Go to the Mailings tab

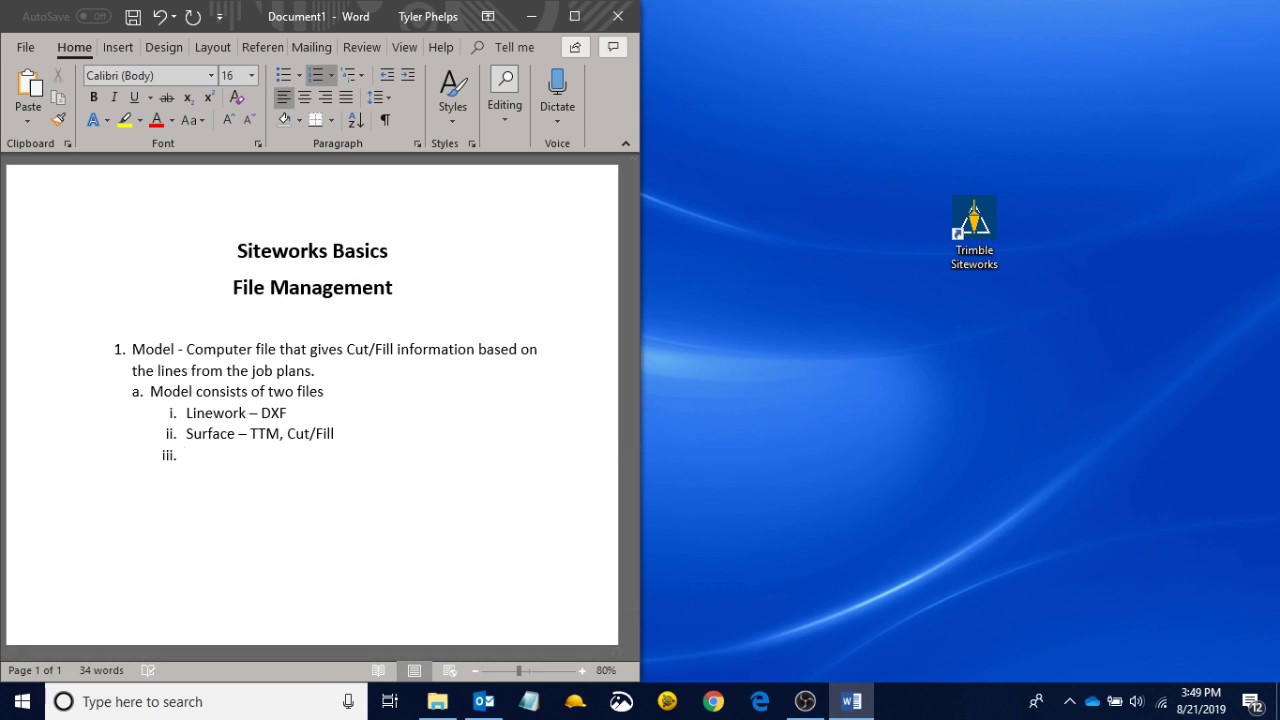[311, 47]
